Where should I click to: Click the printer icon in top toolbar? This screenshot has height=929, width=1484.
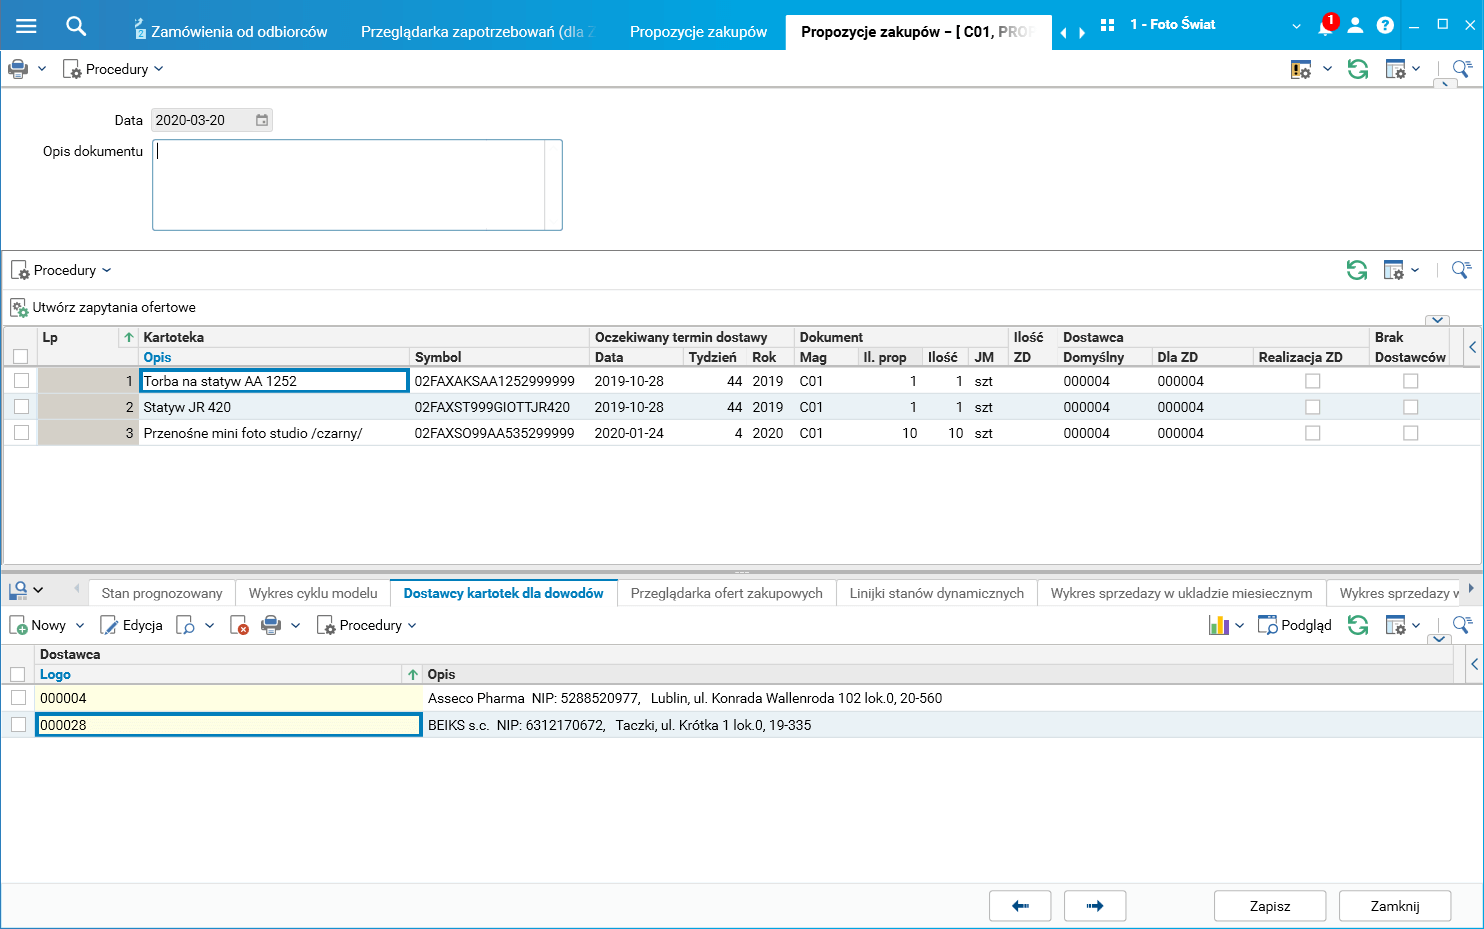tap(18, 69)
